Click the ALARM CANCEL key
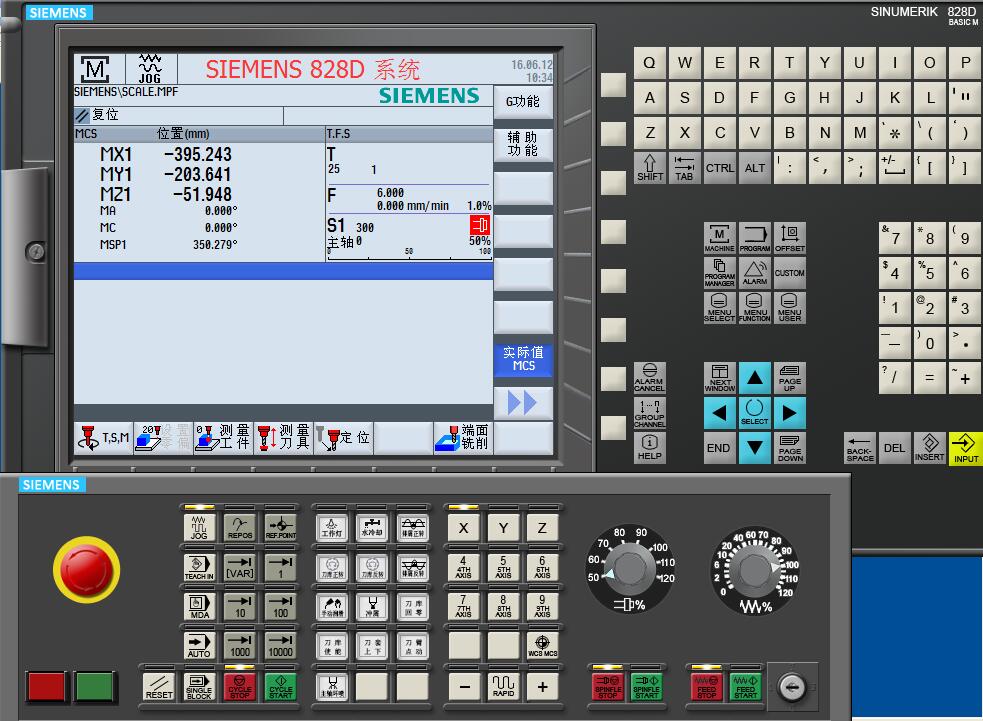This screenshot has height=721, width=983. (649, 377)
